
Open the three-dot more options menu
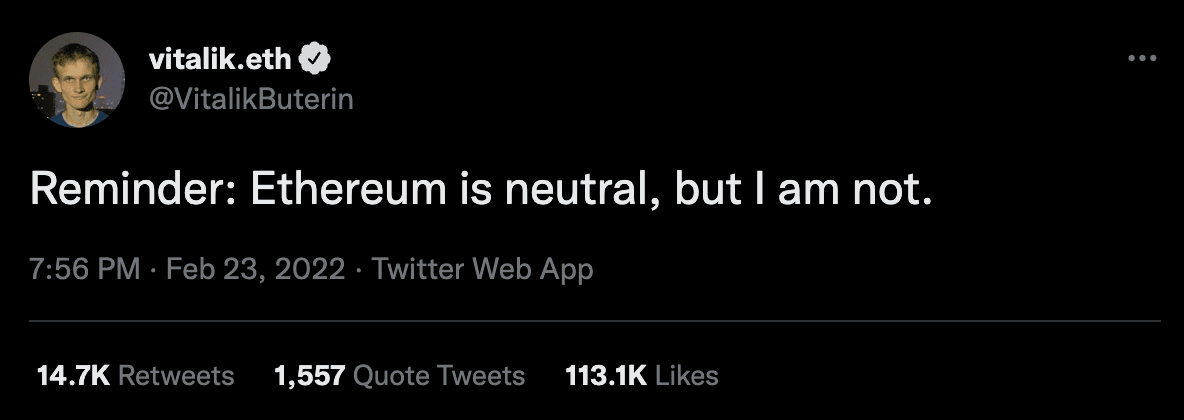tap(1141, 59)
